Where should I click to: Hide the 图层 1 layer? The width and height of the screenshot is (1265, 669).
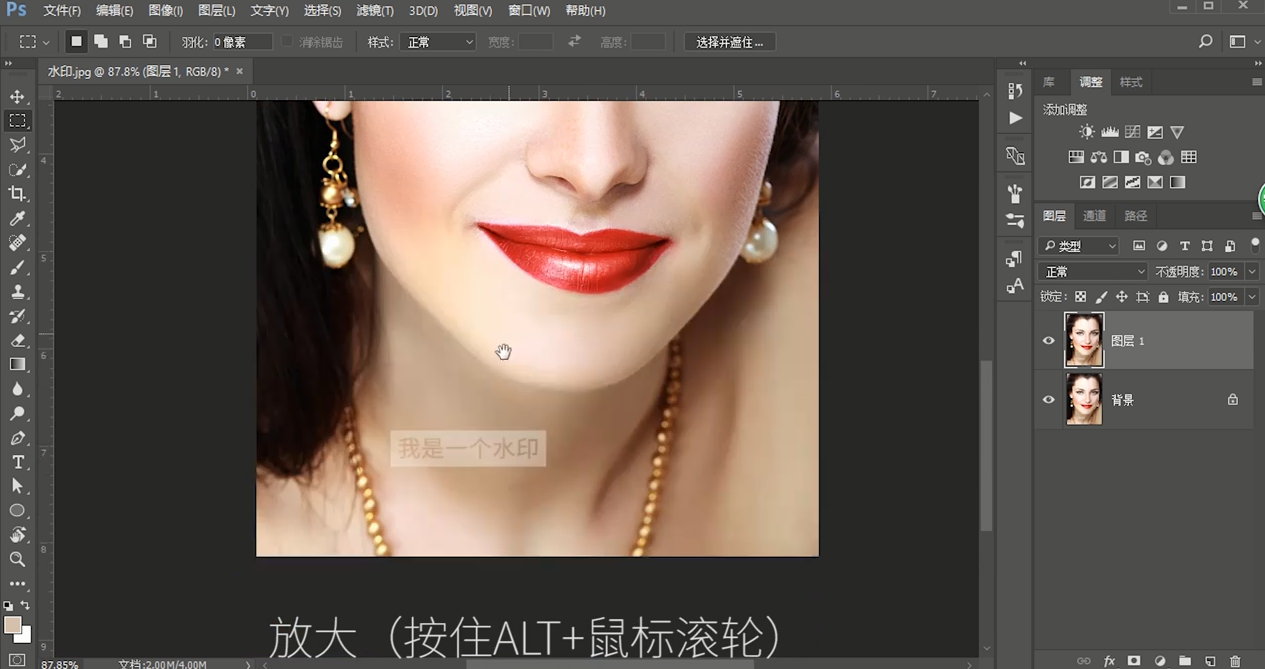pyautogui.click(x=1048, y=340)
